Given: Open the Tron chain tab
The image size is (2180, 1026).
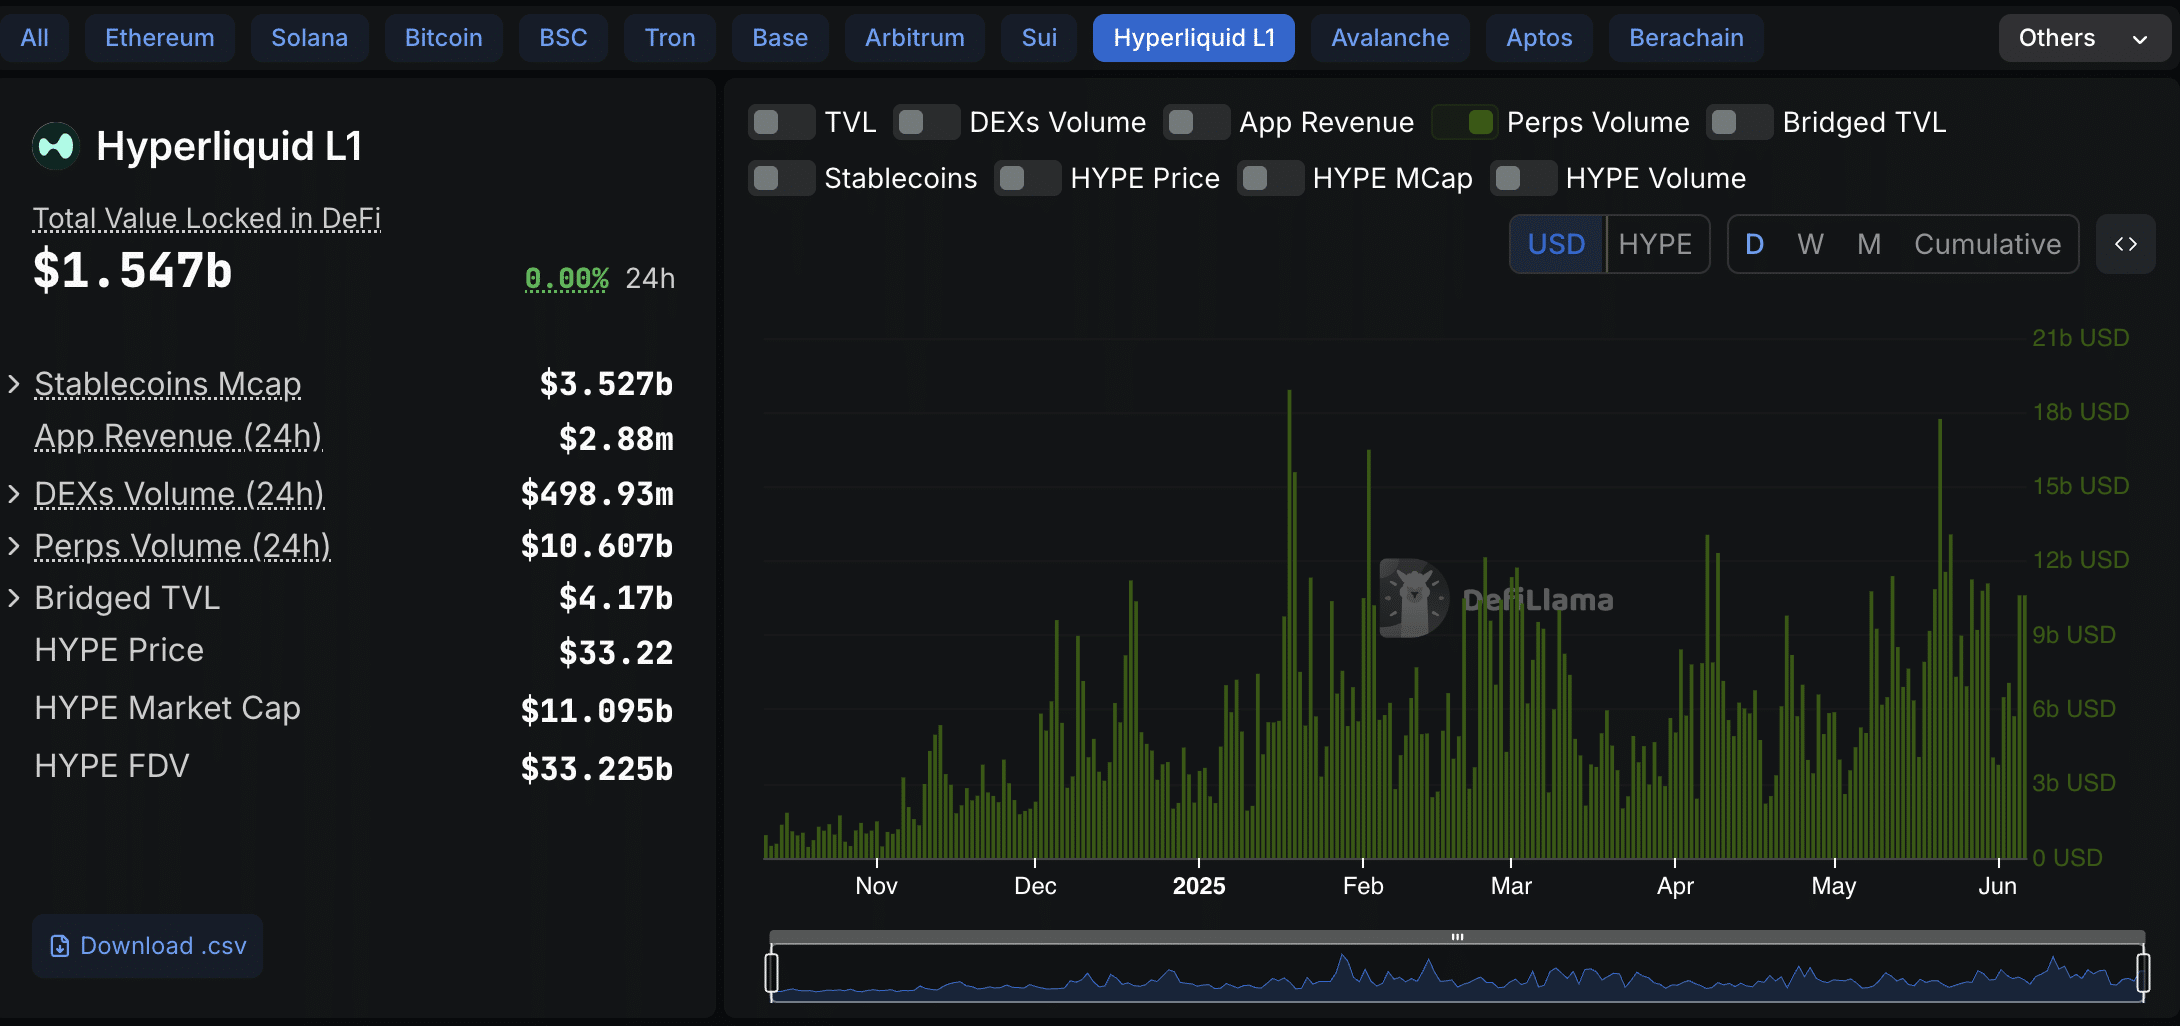Looking at the screenshot, I should [670, 38].
